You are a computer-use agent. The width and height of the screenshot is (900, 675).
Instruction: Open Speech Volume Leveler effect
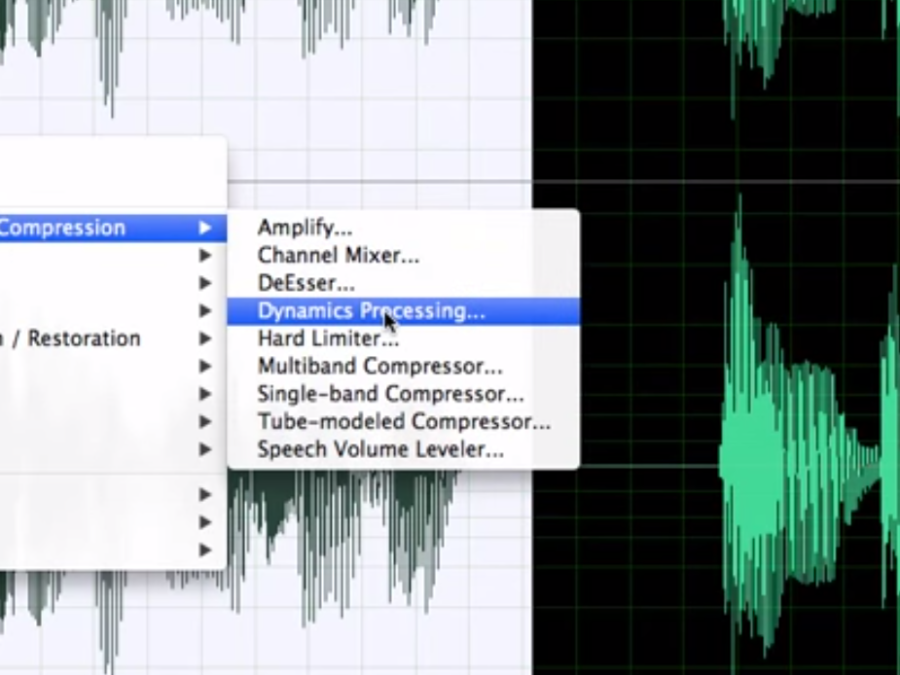click(380, 450)
